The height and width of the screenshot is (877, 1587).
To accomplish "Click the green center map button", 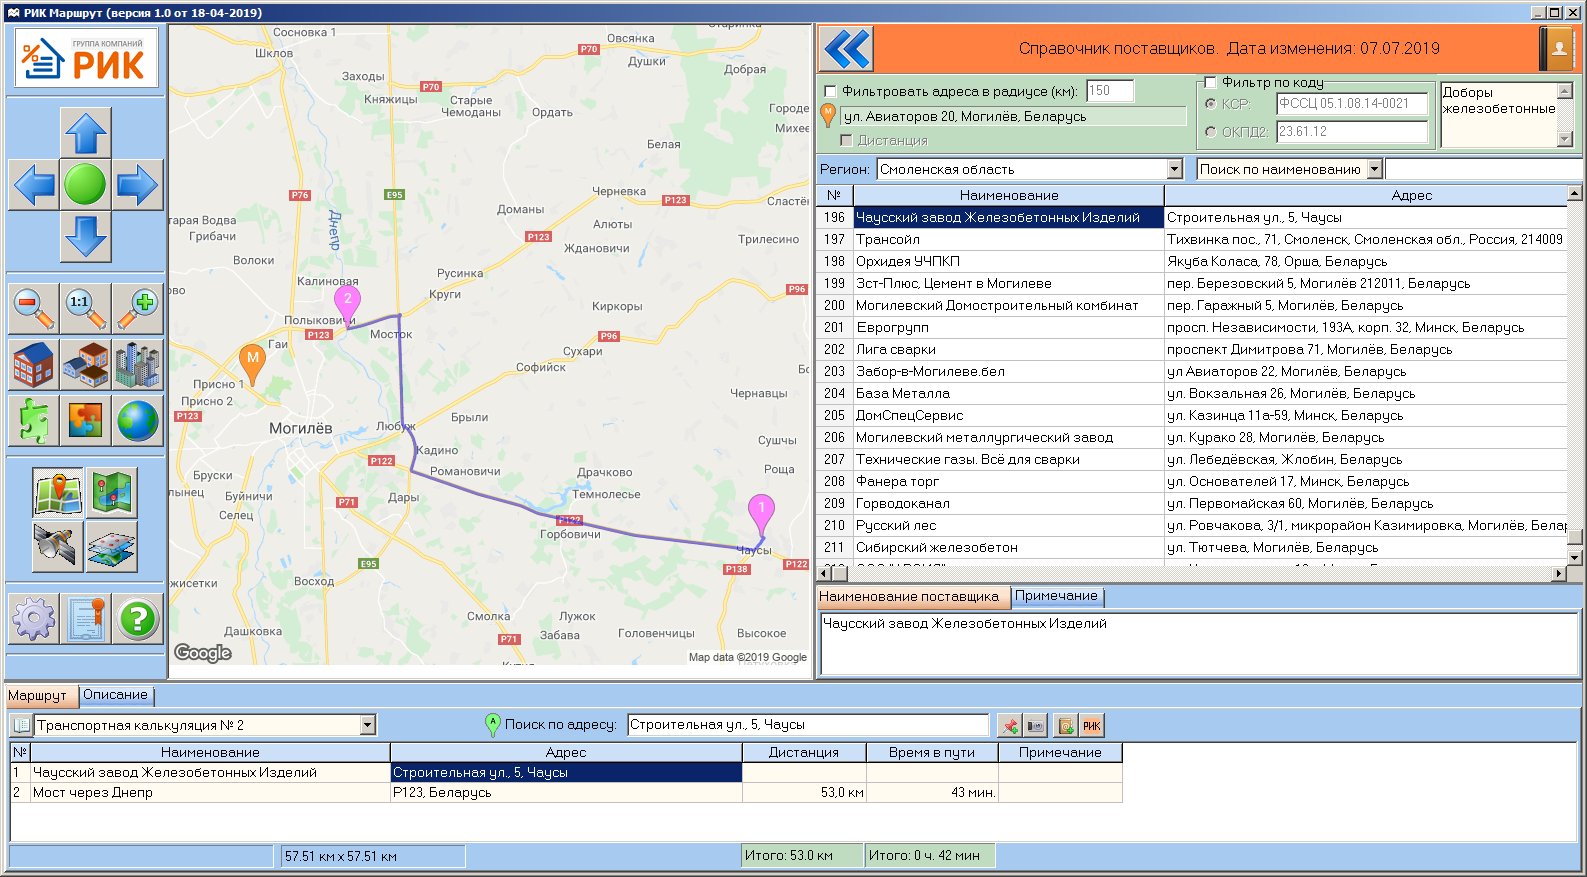I will pyautogui.click(x=85, y=185).
